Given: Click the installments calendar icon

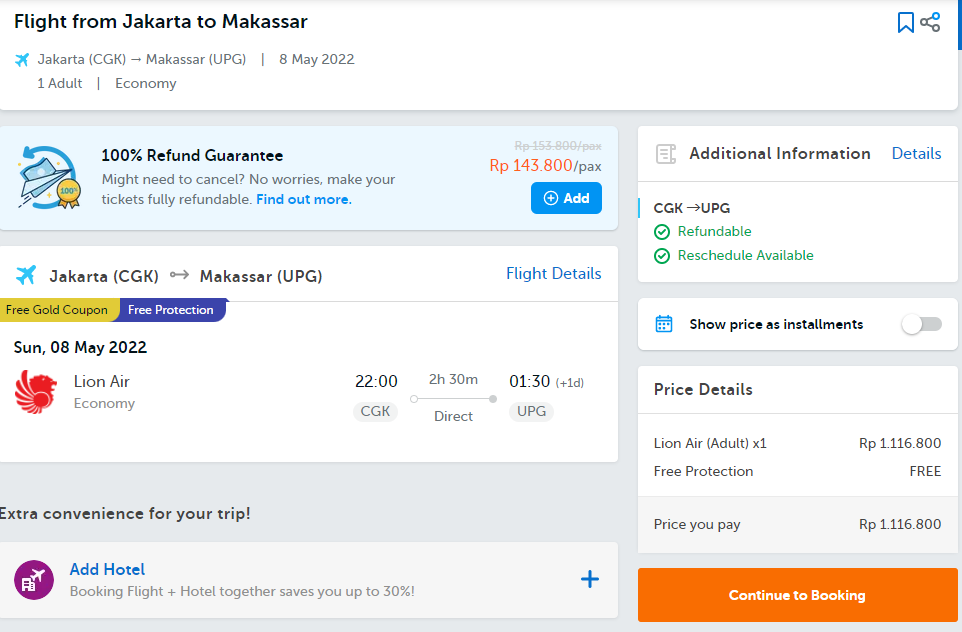Looking at the screenshot, I should coord(664,323).
